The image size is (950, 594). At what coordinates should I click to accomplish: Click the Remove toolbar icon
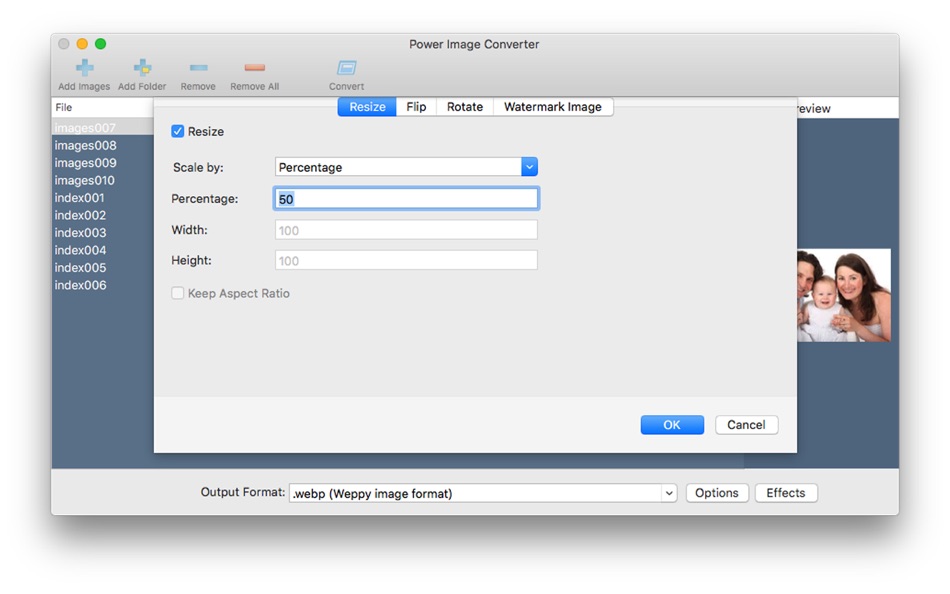[198, 68]
